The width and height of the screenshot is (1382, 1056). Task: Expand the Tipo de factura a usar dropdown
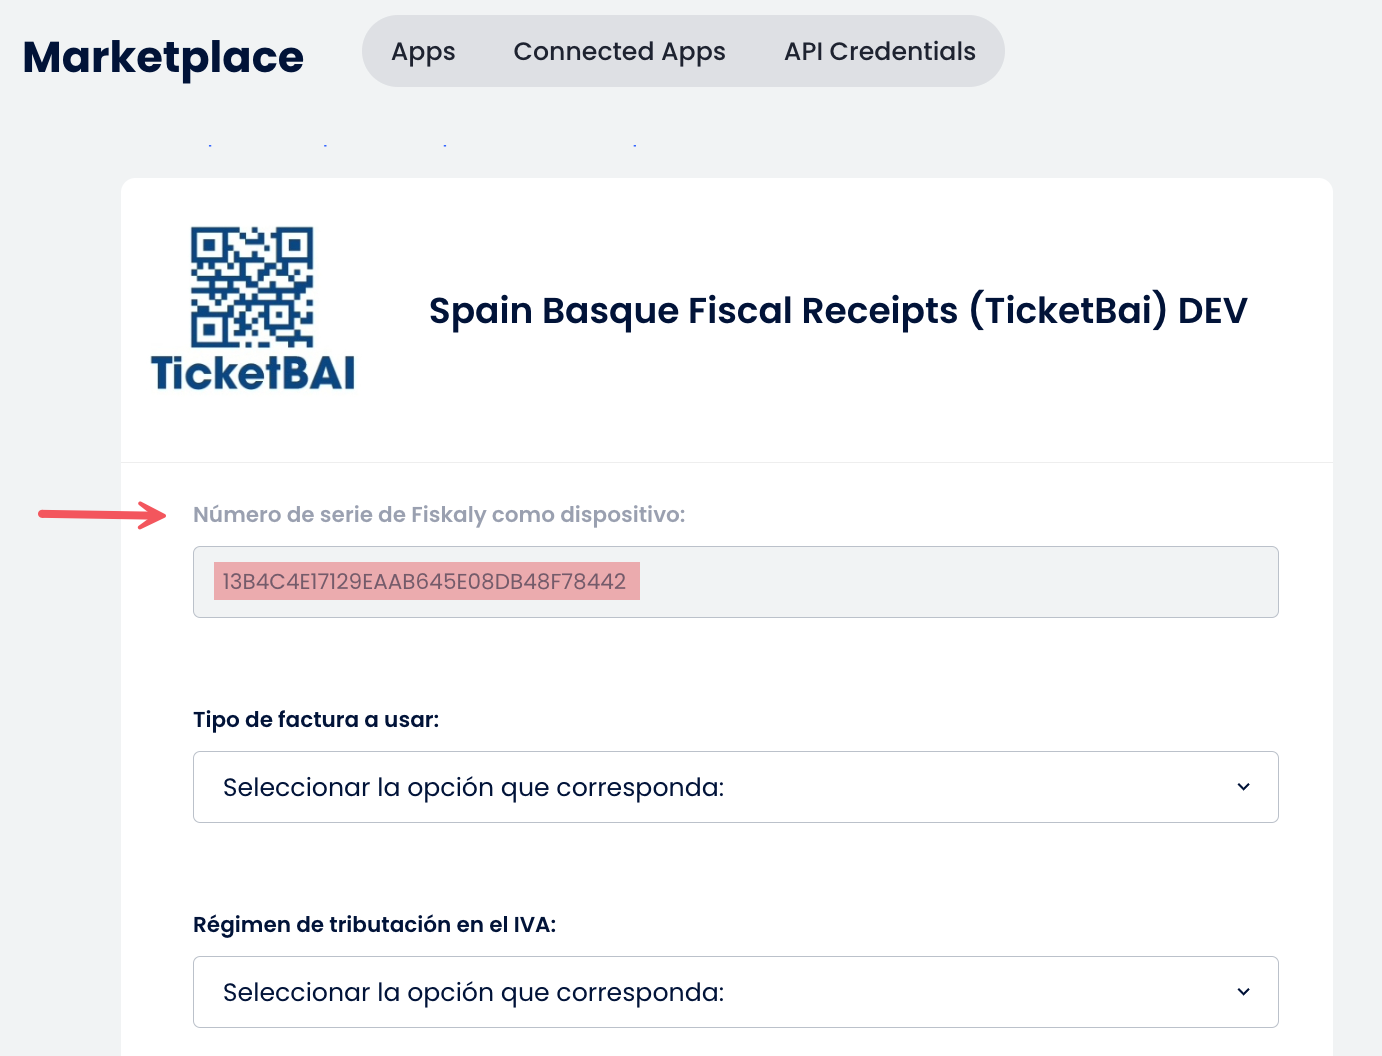(736, 787)
